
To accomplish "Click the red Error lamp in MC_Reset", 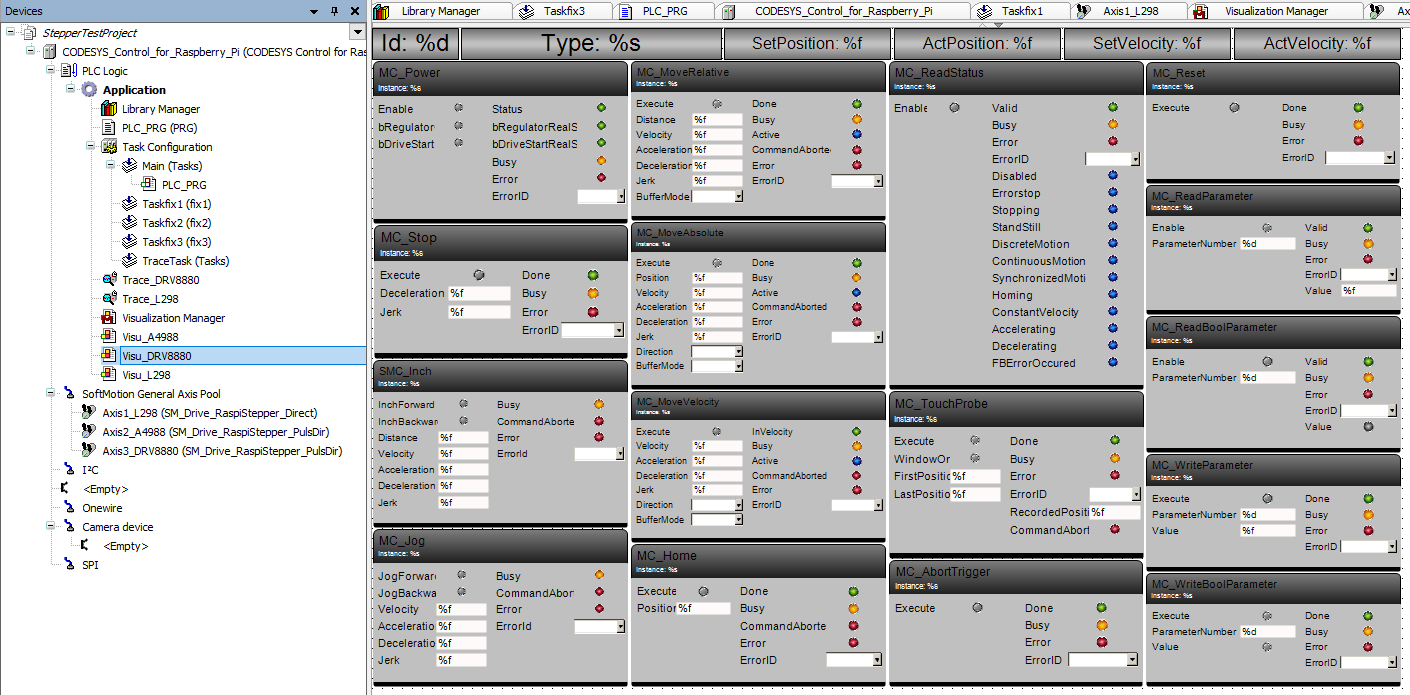I will (1358, 141).
